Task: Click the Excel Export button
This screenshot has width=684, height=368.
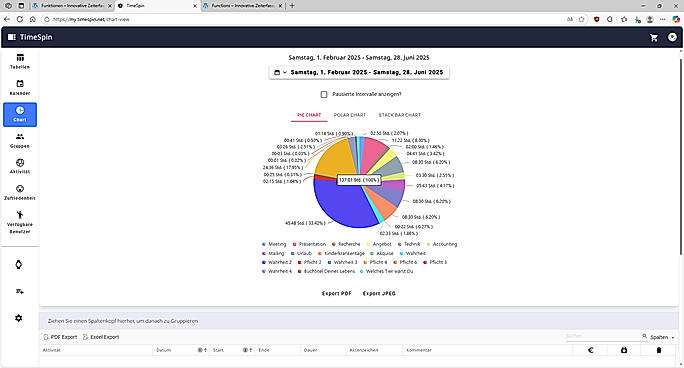Action: [x=101, y=337]
